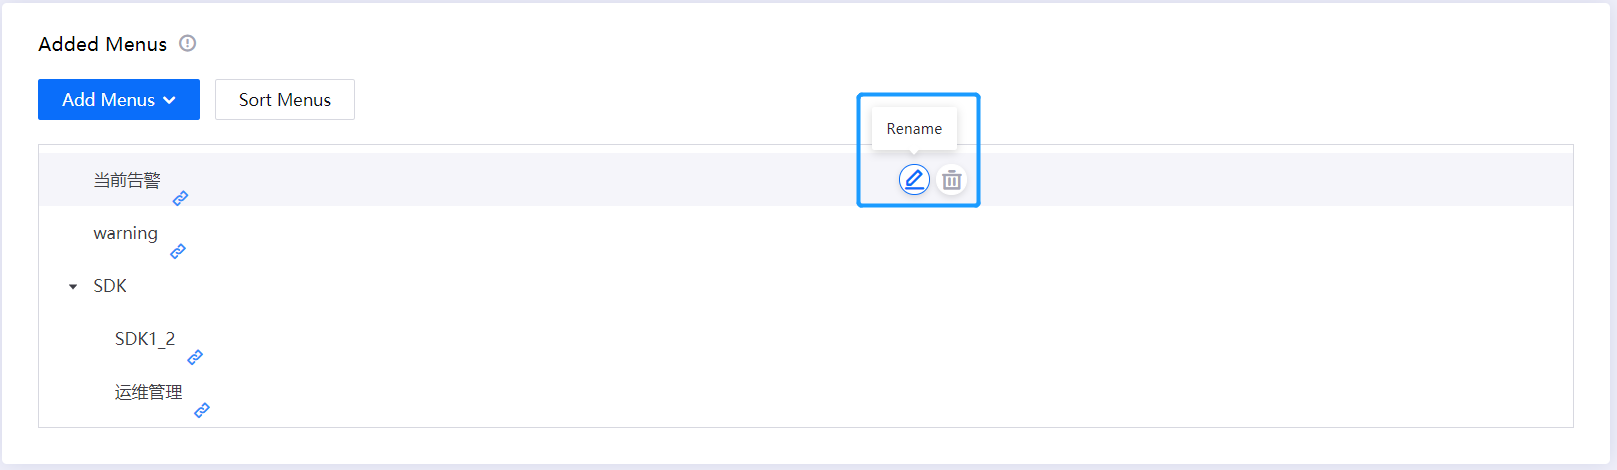
Task: Click the trash delete icon
Action: (952, 180)
